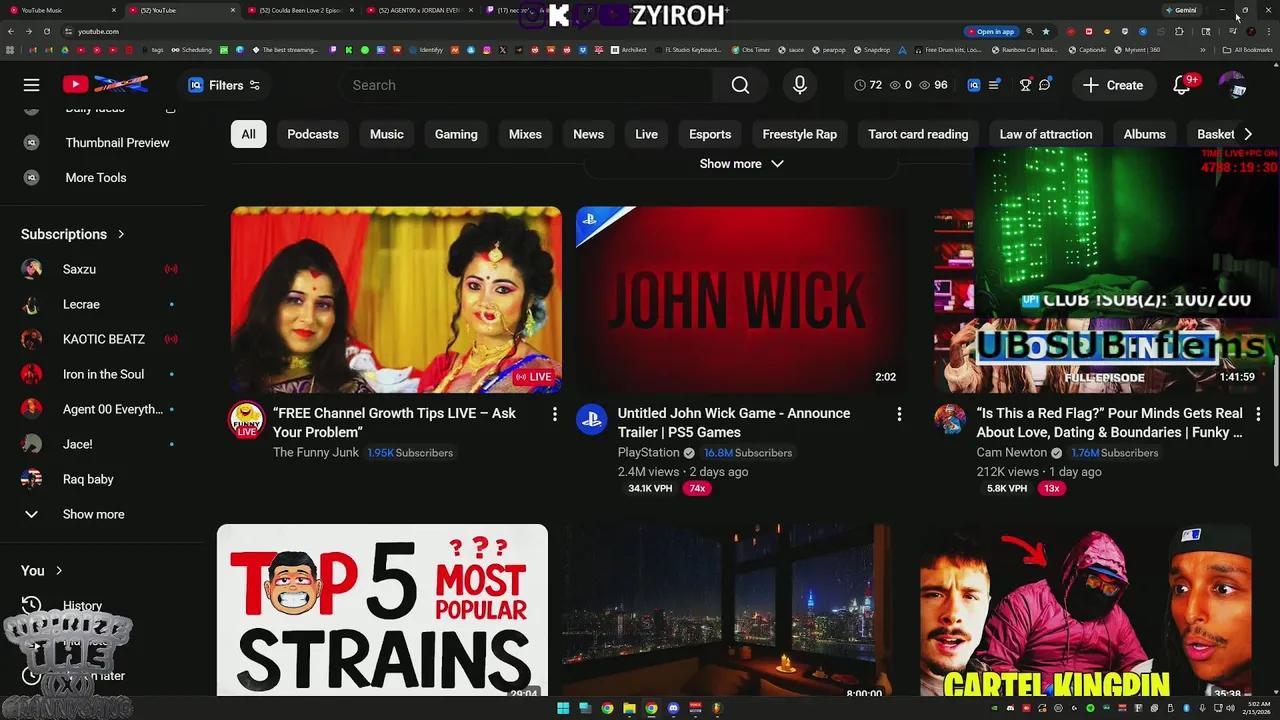
Task: Reload the page with refresh icon
Action: click(x=46, y=31)
